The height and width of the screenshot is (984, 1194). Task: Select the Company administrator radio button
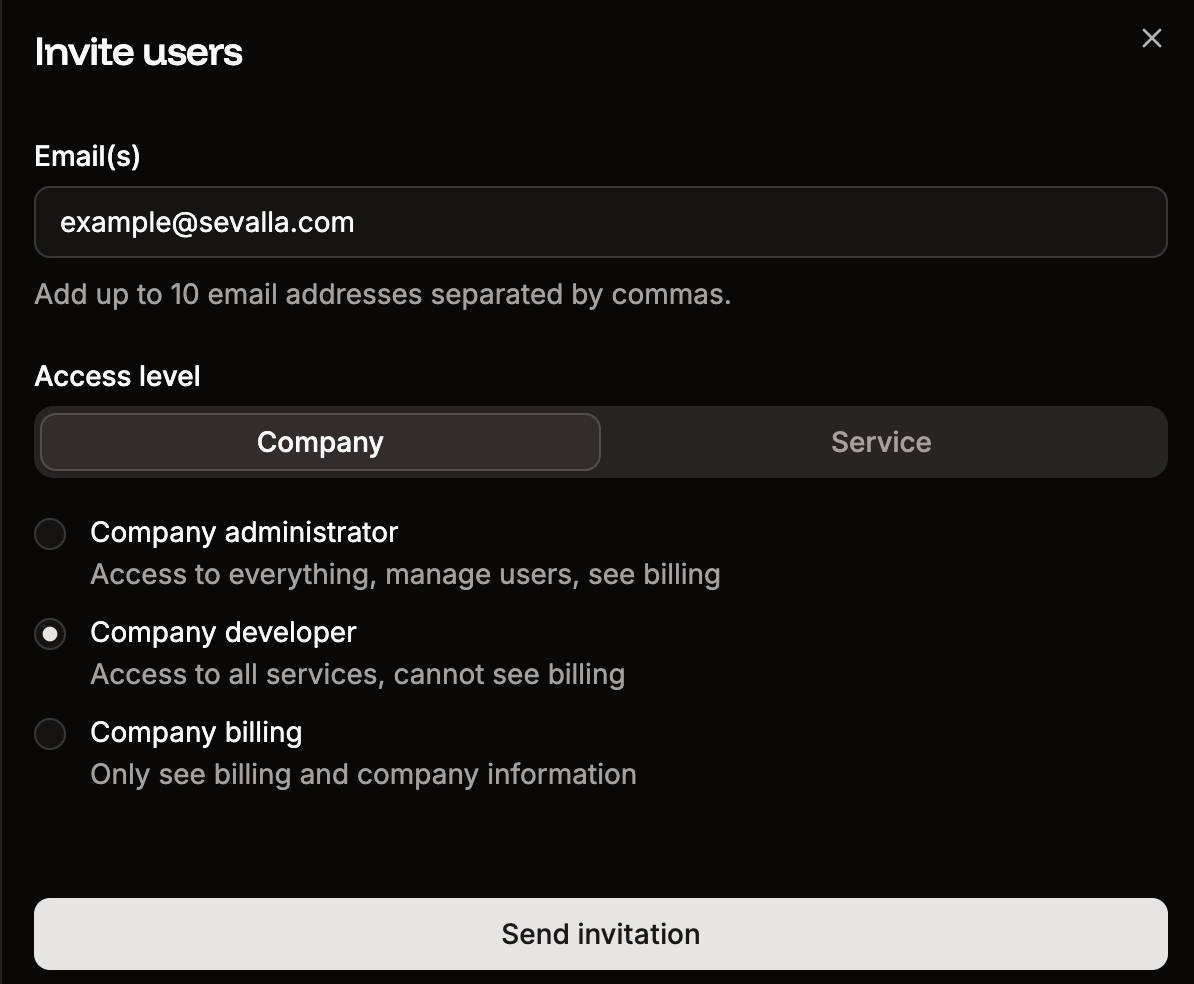50,534
